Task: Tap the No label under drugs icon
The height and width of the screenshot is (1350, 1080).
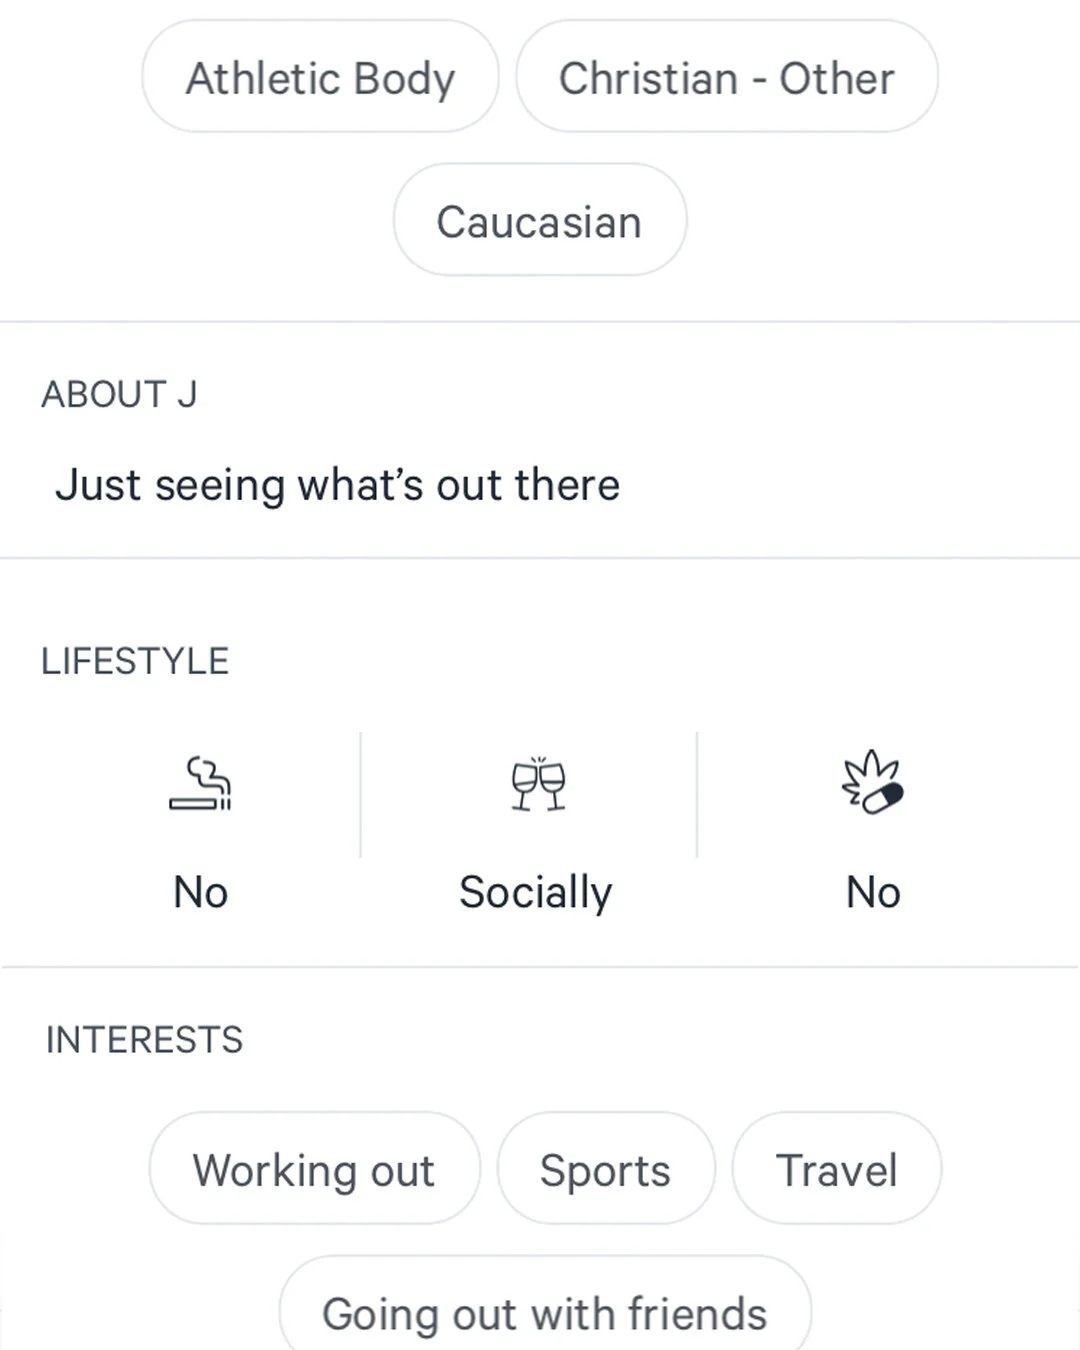Action: pyautogui.click(x=874, y=892)
